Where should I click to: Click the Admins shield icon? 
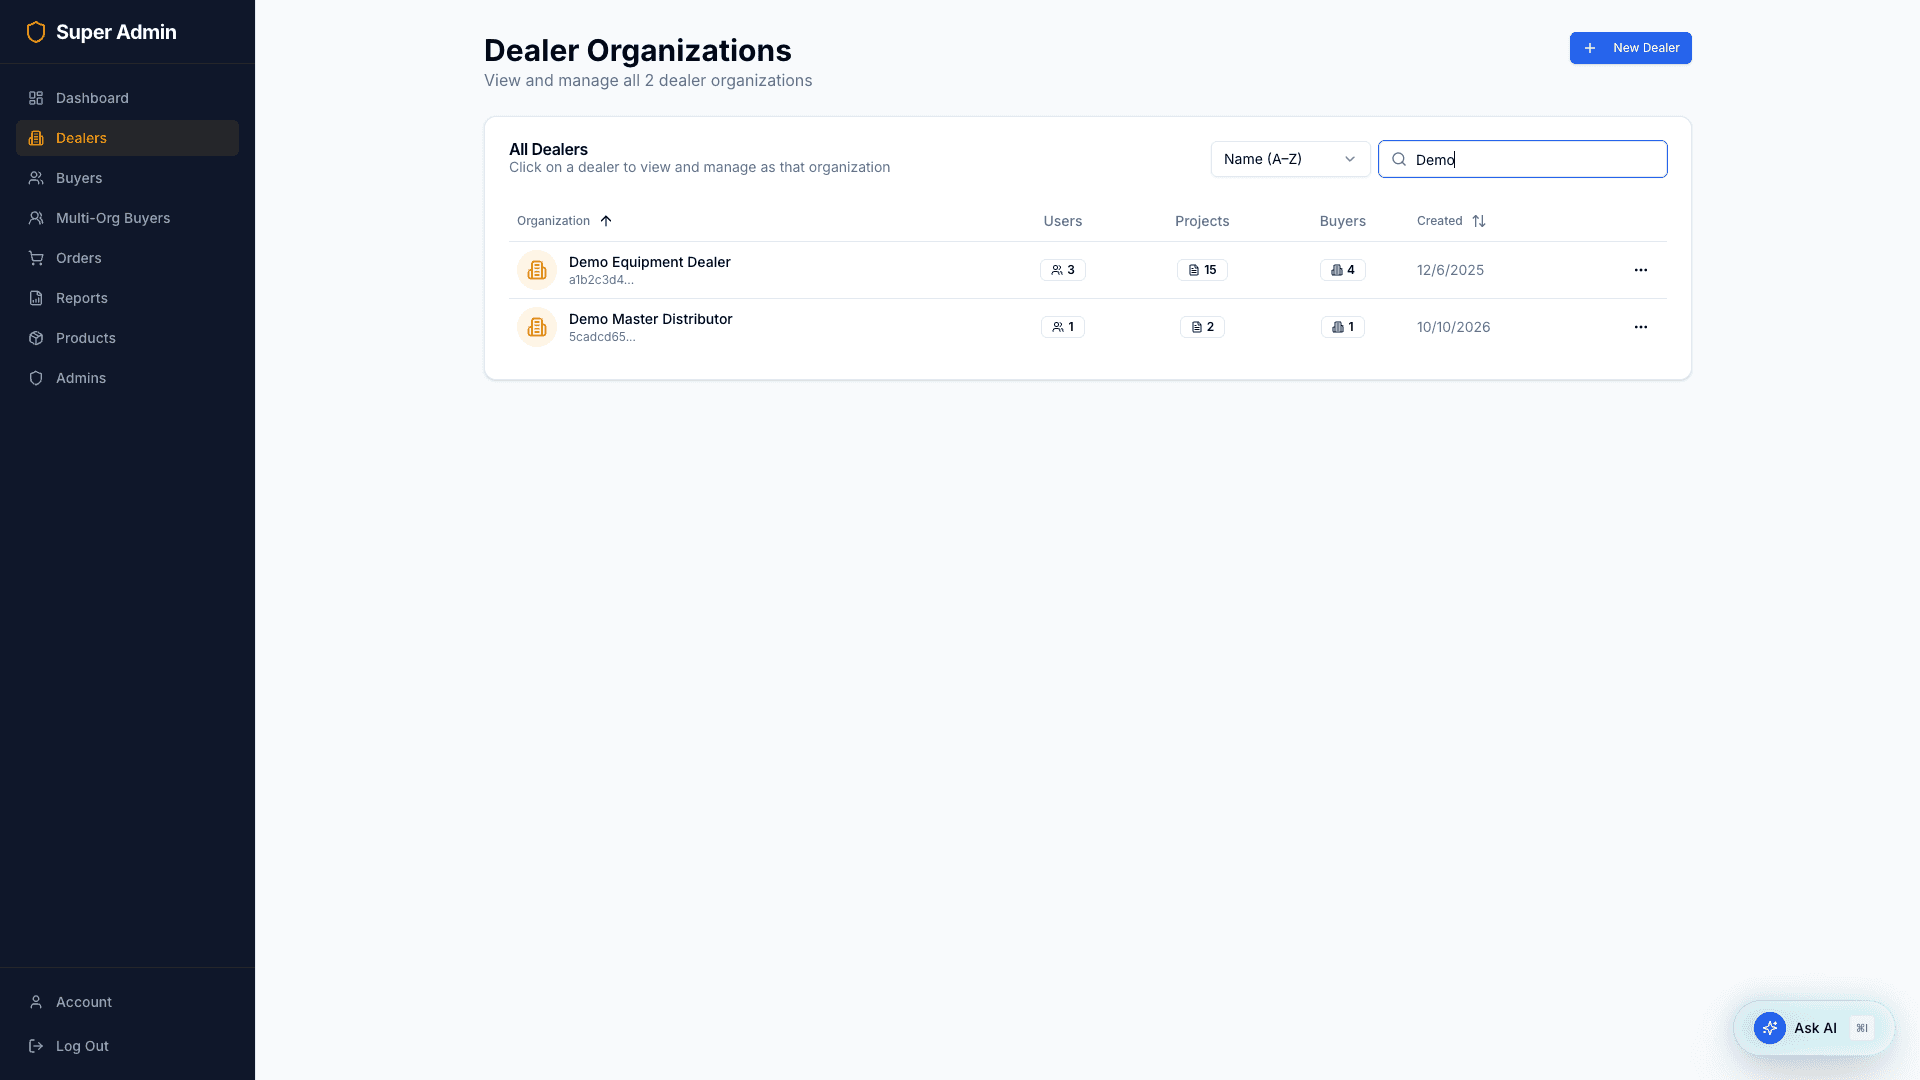(36, 378)
